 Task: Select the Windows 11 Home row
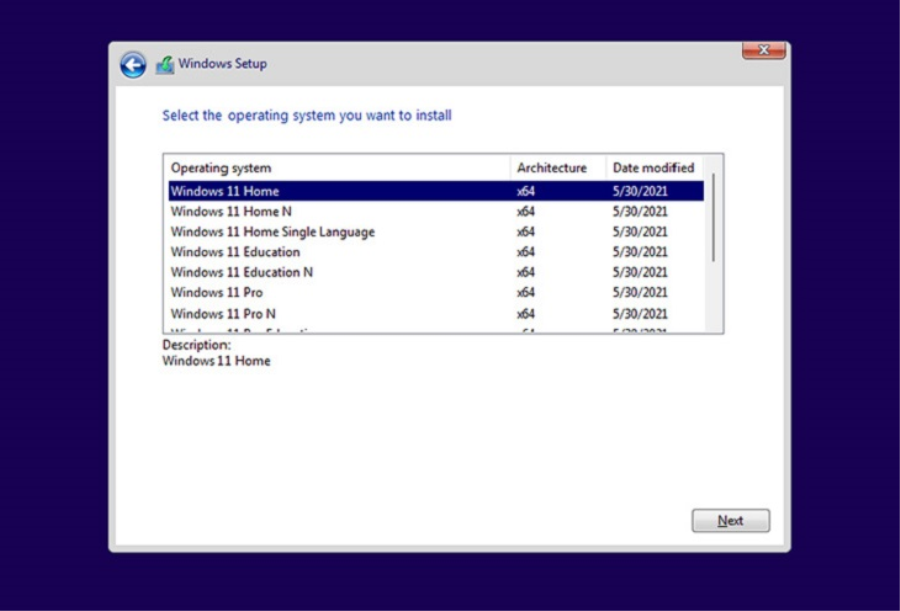(x=436, y=191)
